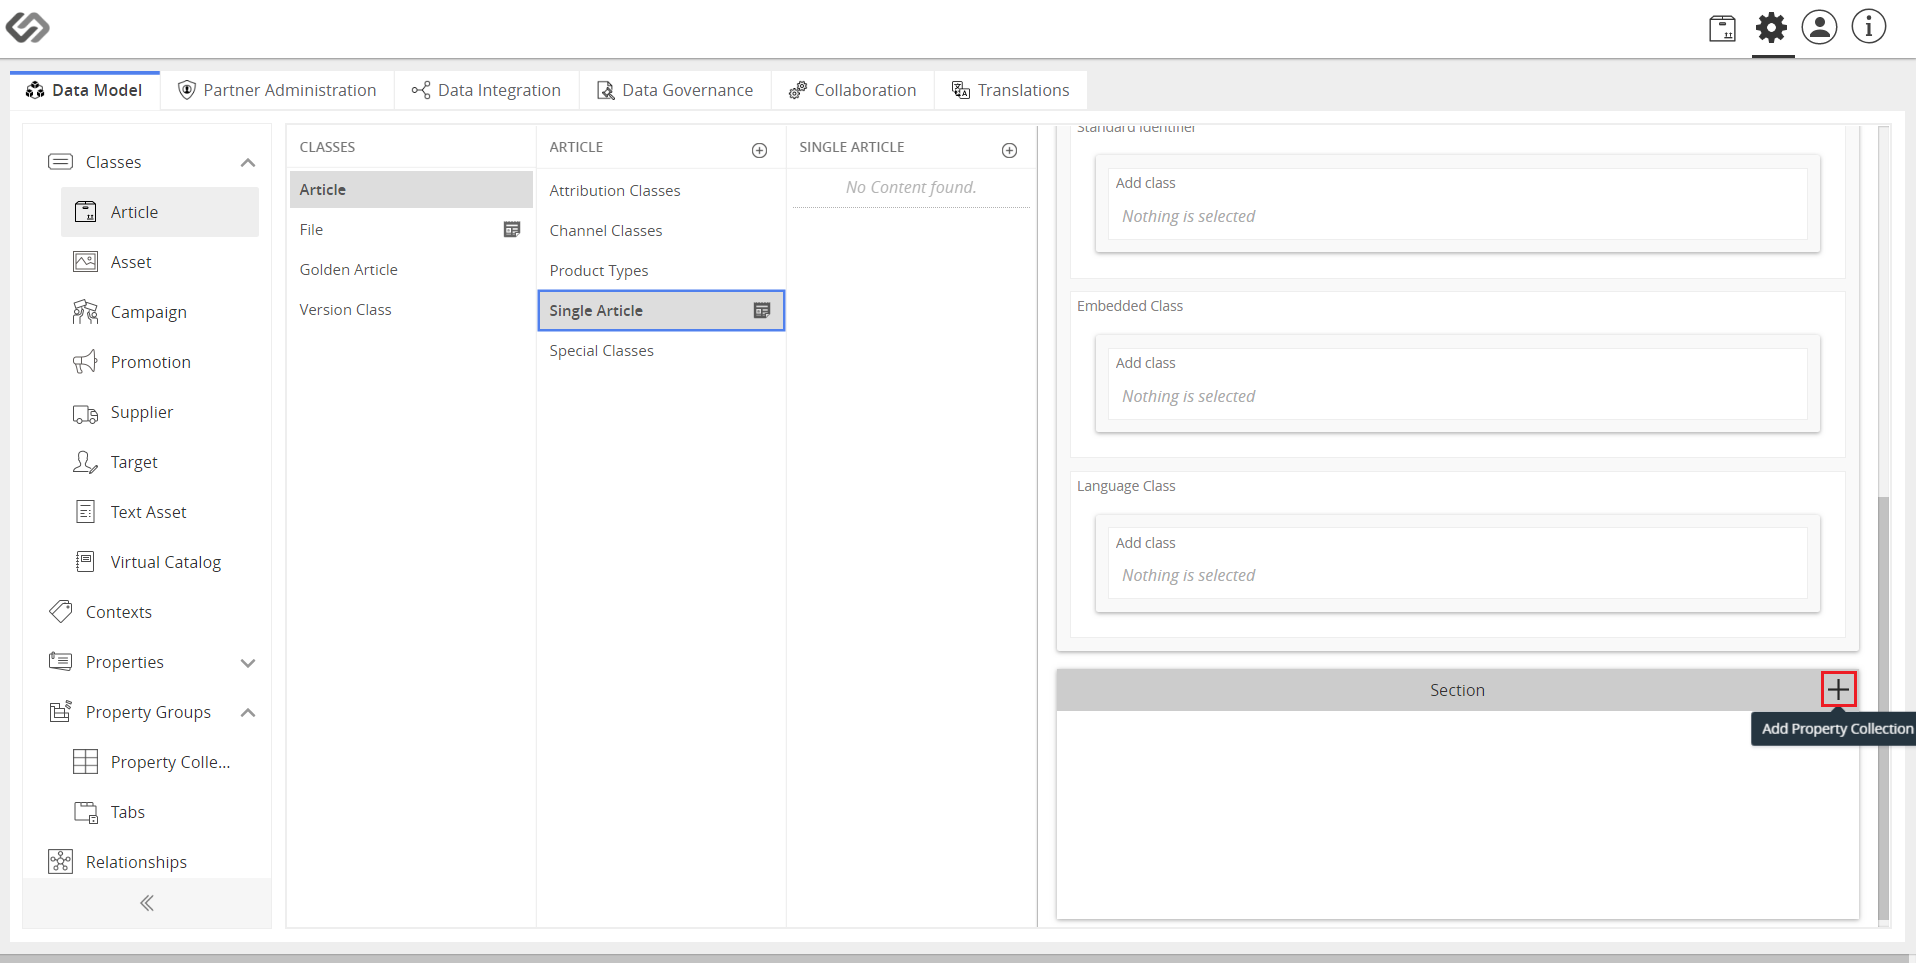Click the Single Article row details icon

click(x=762, y=311)
